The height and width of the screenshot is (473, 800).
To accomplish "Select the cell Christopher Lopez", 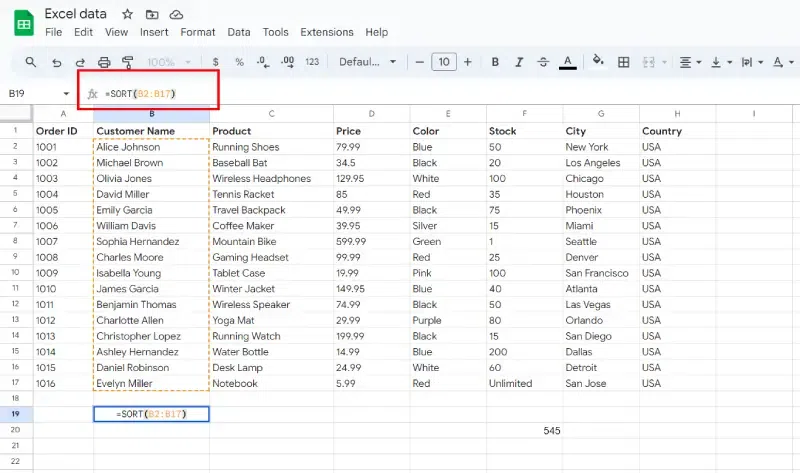I will coord(152,336).
